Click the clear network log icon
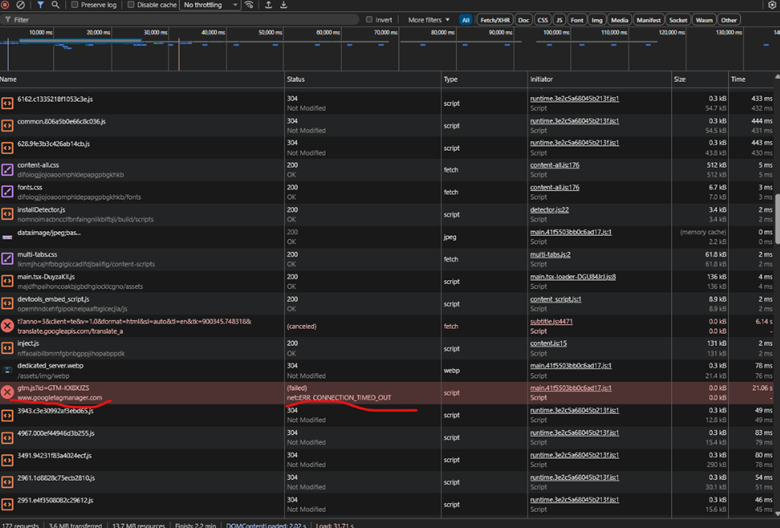 pos(21,5)
